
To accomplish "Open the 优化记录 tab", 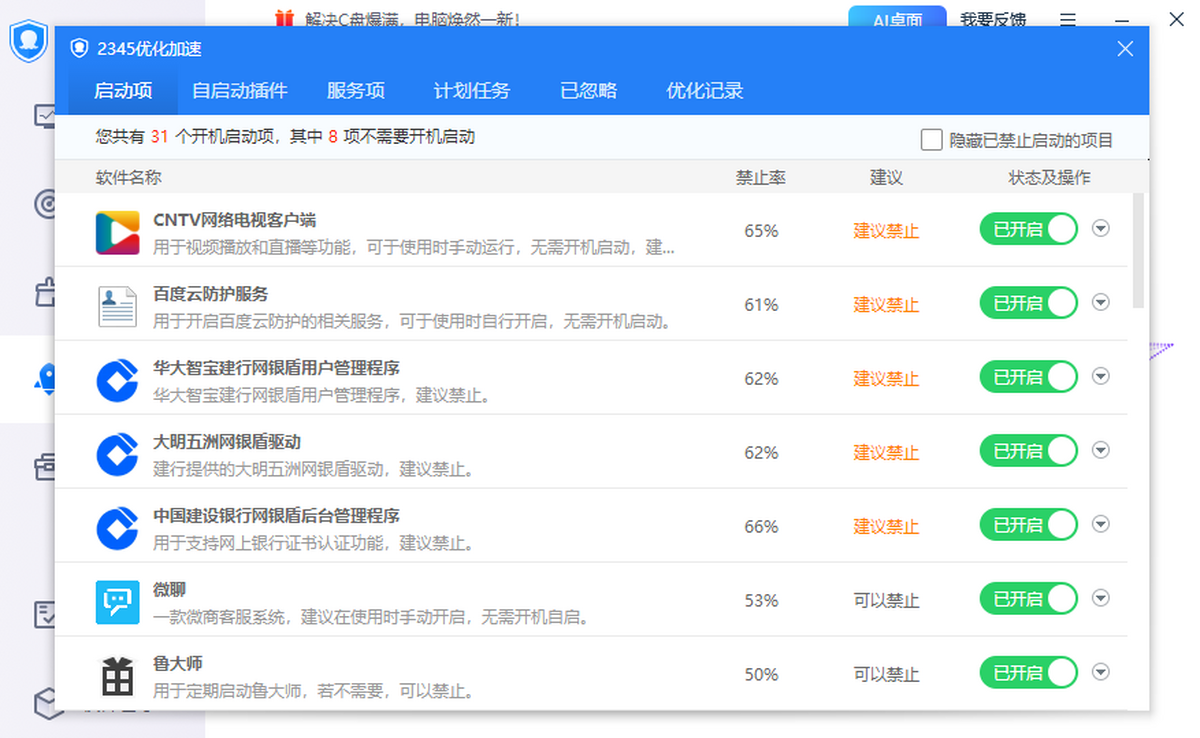I will 705,91.
